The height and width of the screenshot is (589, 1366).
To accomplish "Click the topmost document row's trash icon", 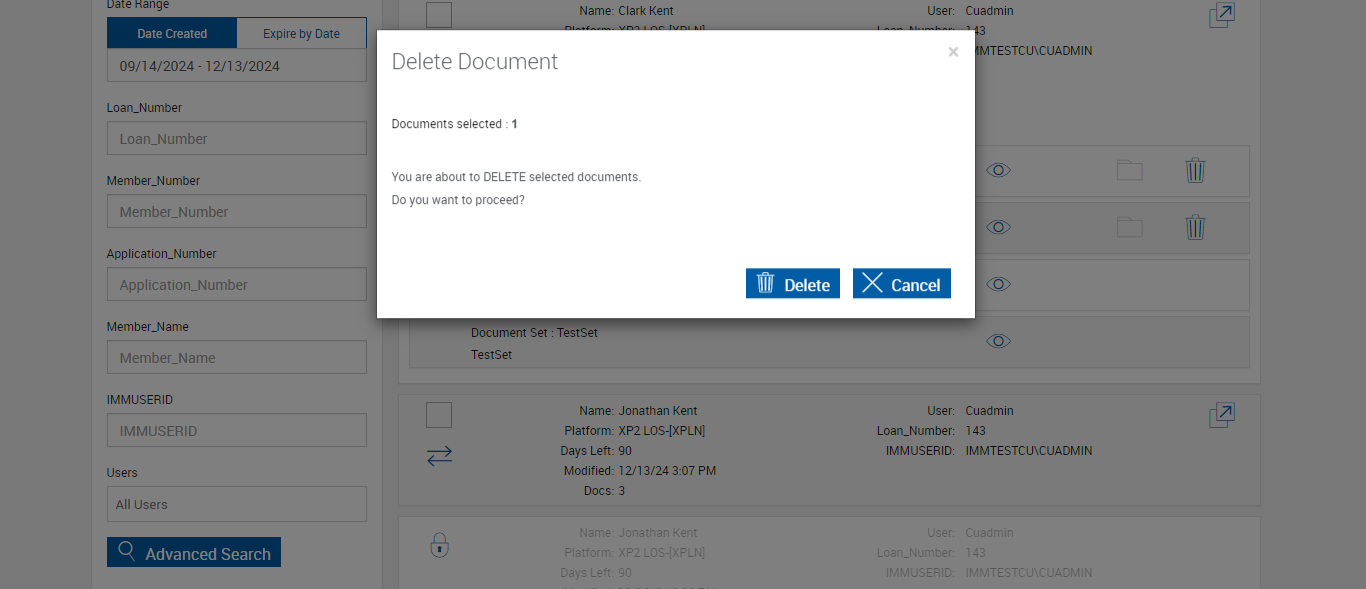I will (1195, 170).
